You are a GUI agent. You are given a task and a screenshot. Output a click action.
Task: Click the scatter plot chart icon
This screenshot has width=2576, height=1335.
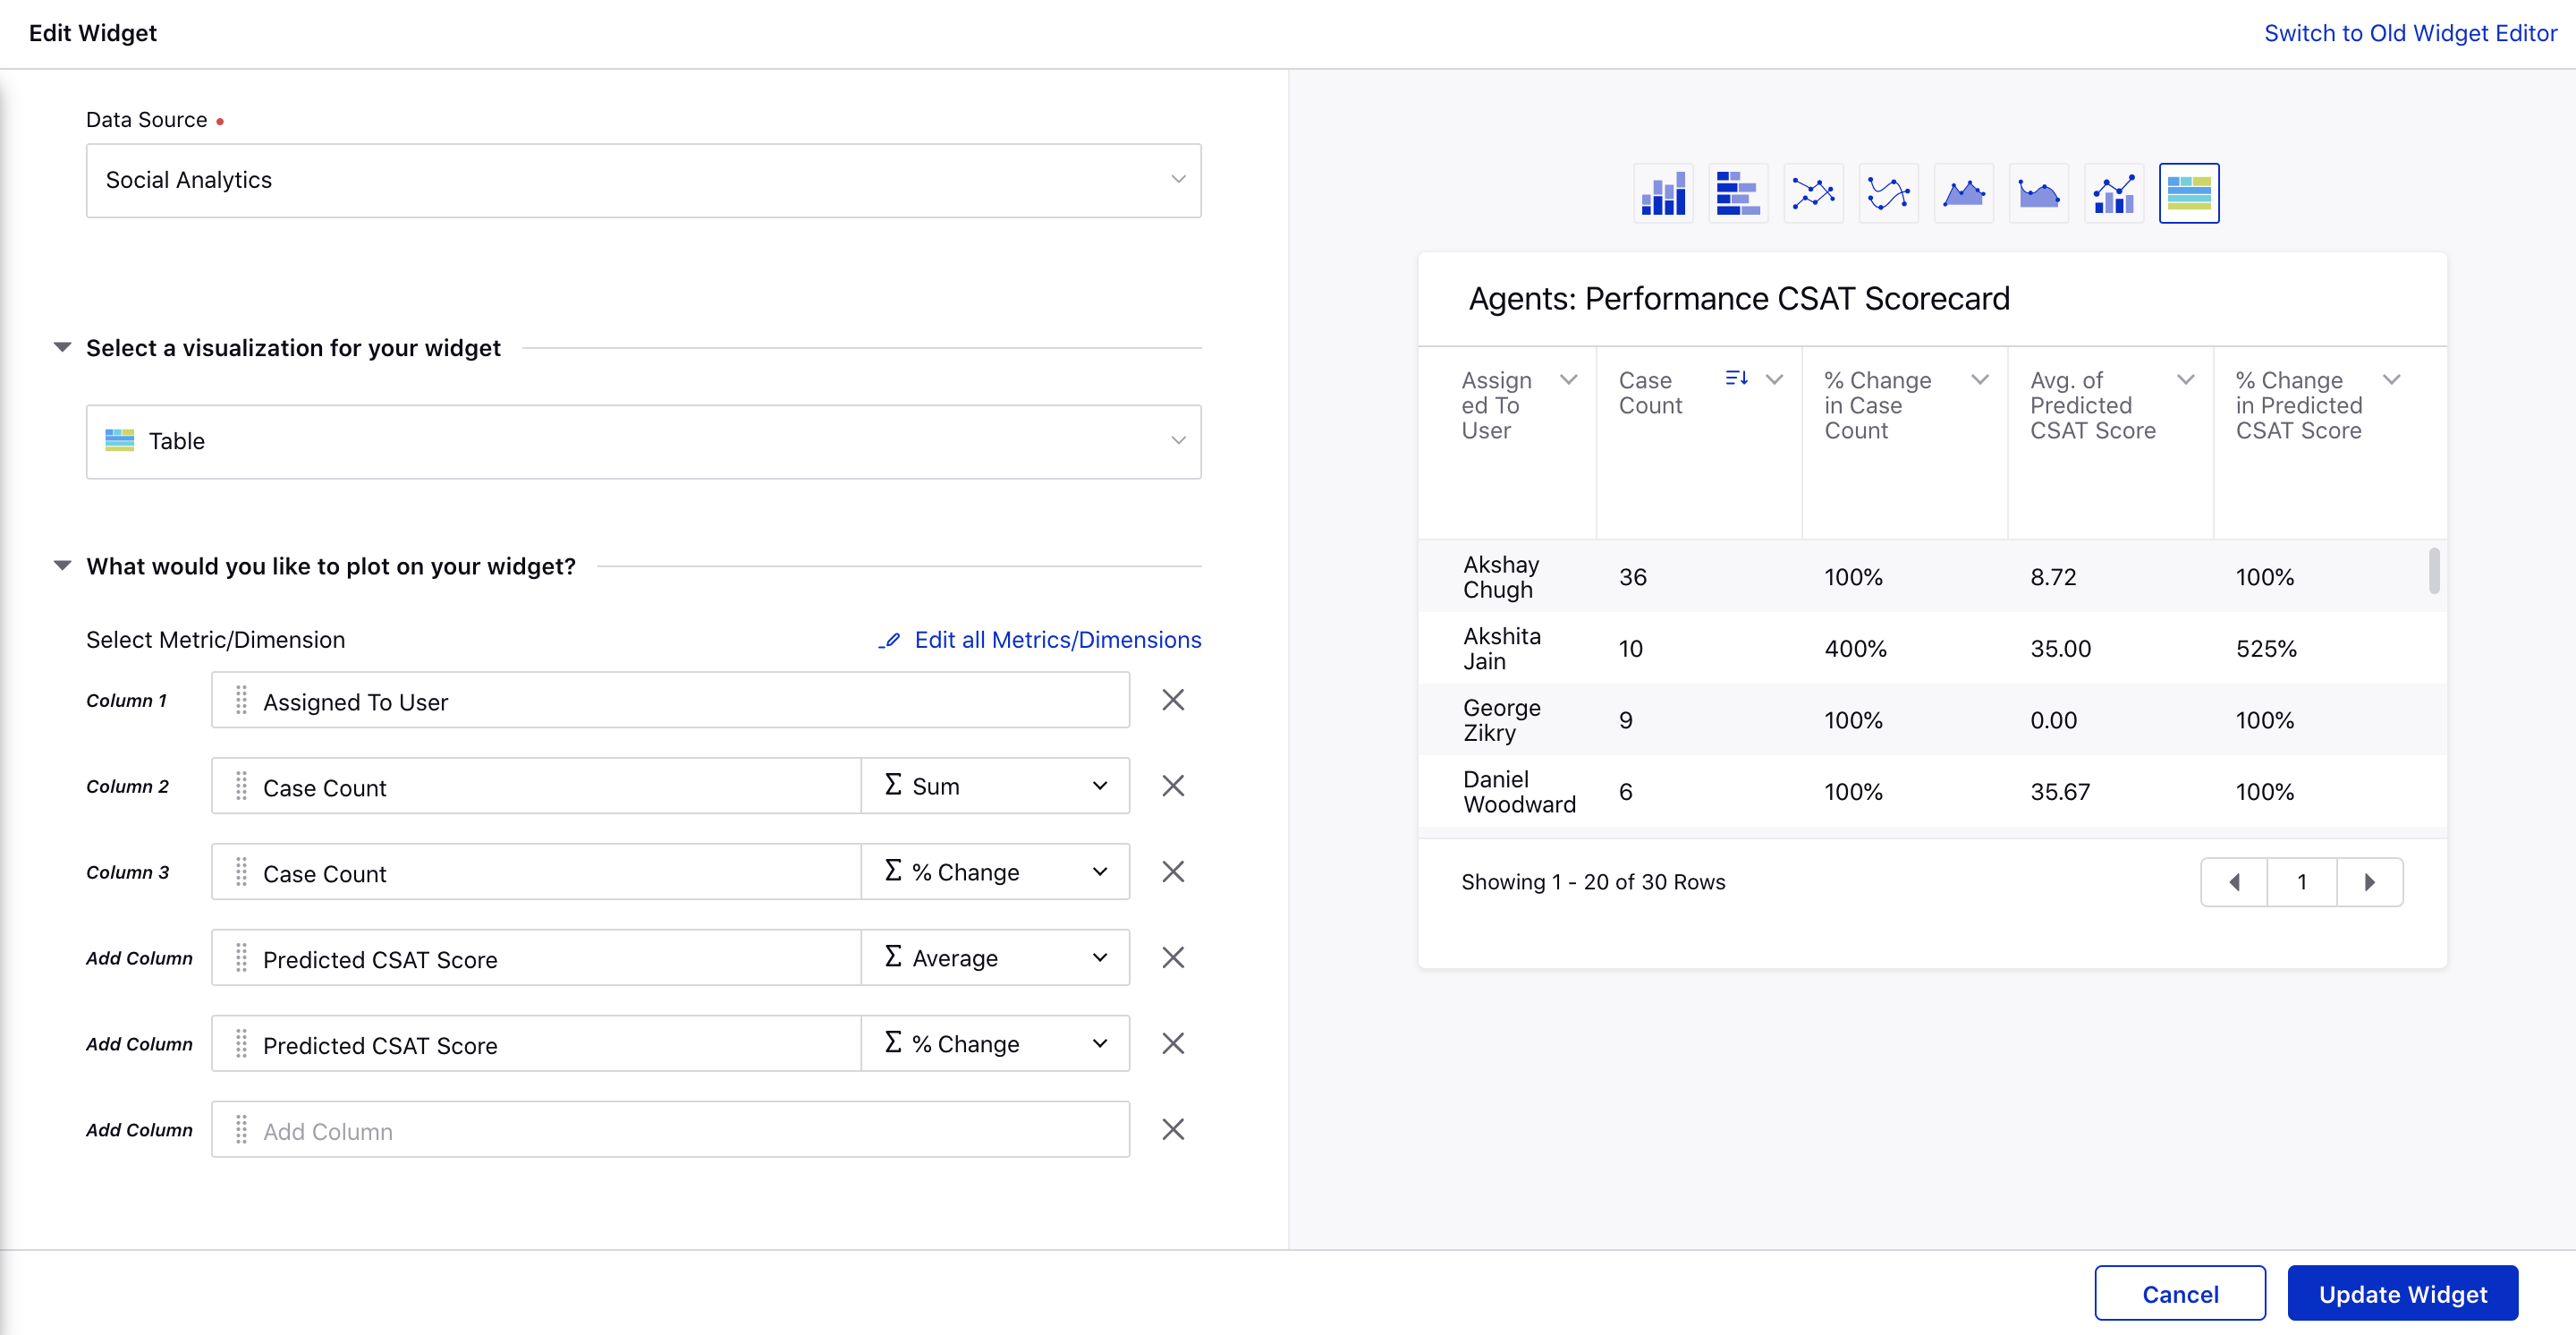pyautogui.click(x=1810, y=191)
